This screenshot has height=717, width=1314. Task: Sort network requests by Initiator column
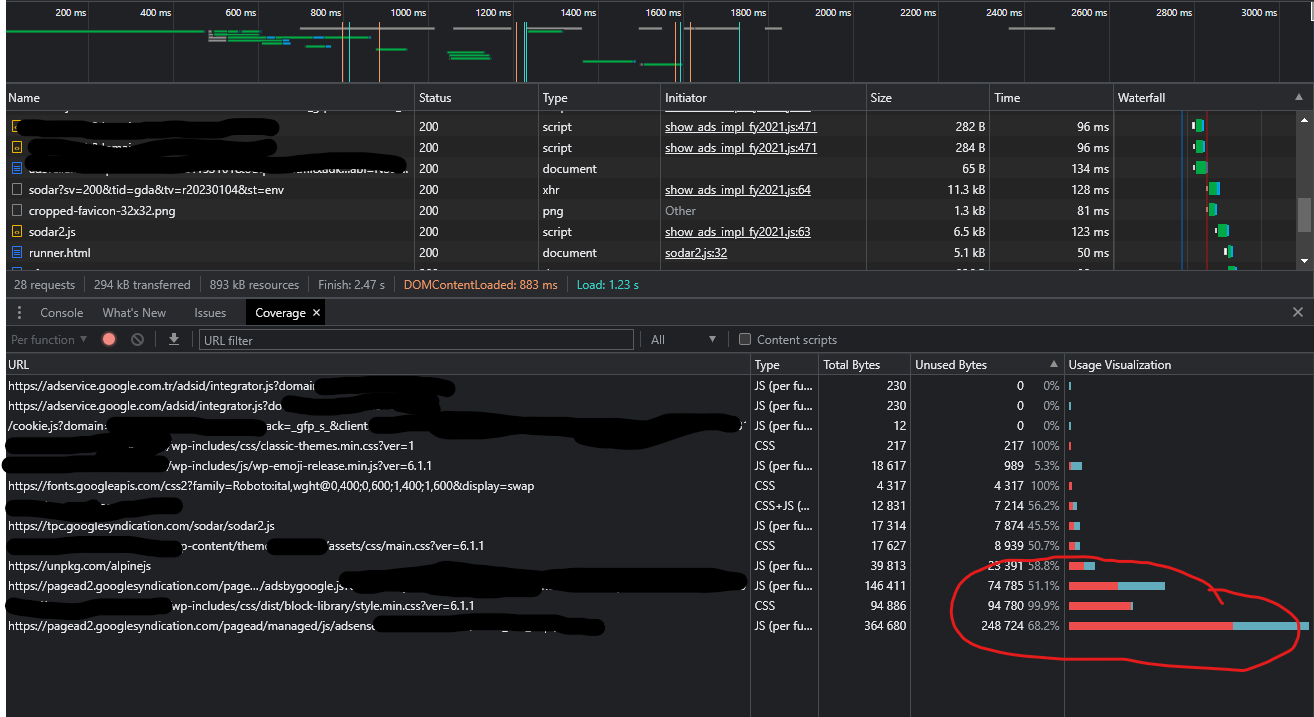coord(763,98)
